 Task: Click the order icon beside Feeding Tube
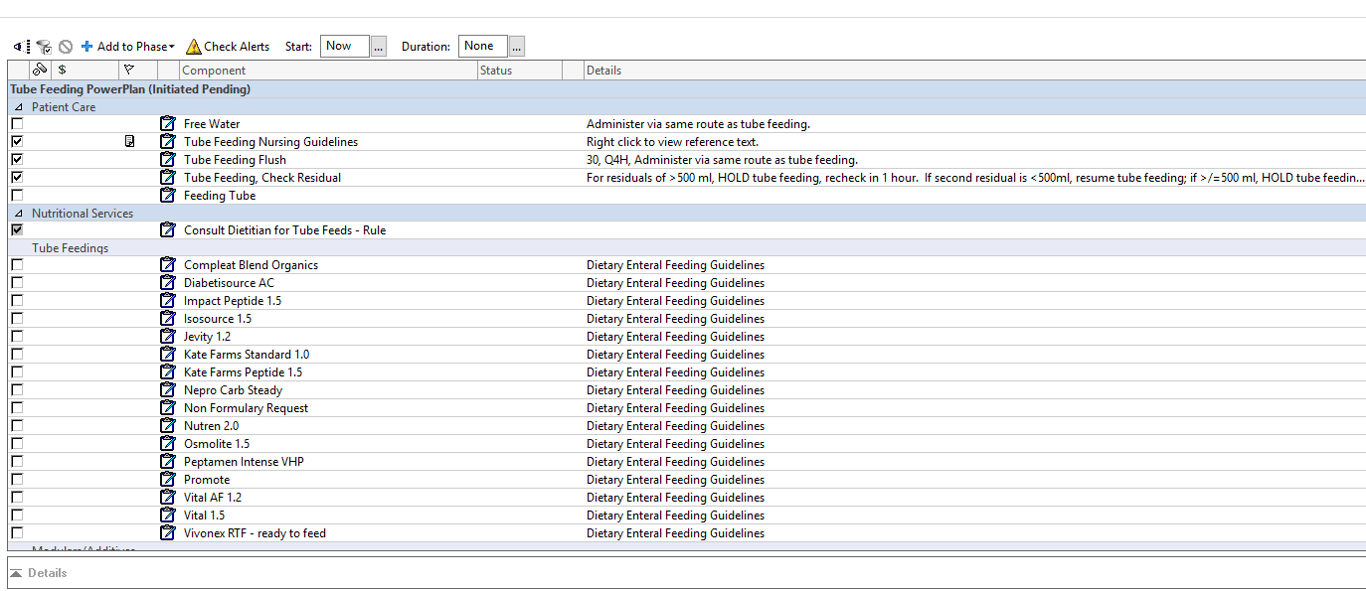pos(168,196)
